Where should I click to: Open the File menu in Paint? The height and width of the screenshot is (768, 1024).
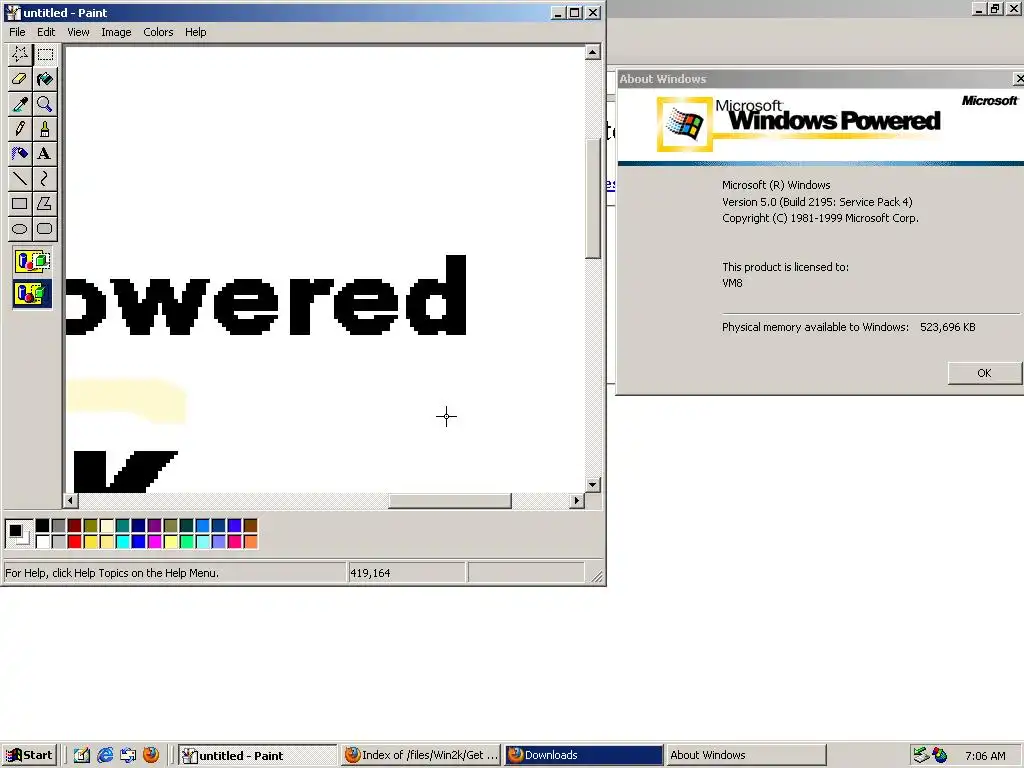(x=17, y=32)
